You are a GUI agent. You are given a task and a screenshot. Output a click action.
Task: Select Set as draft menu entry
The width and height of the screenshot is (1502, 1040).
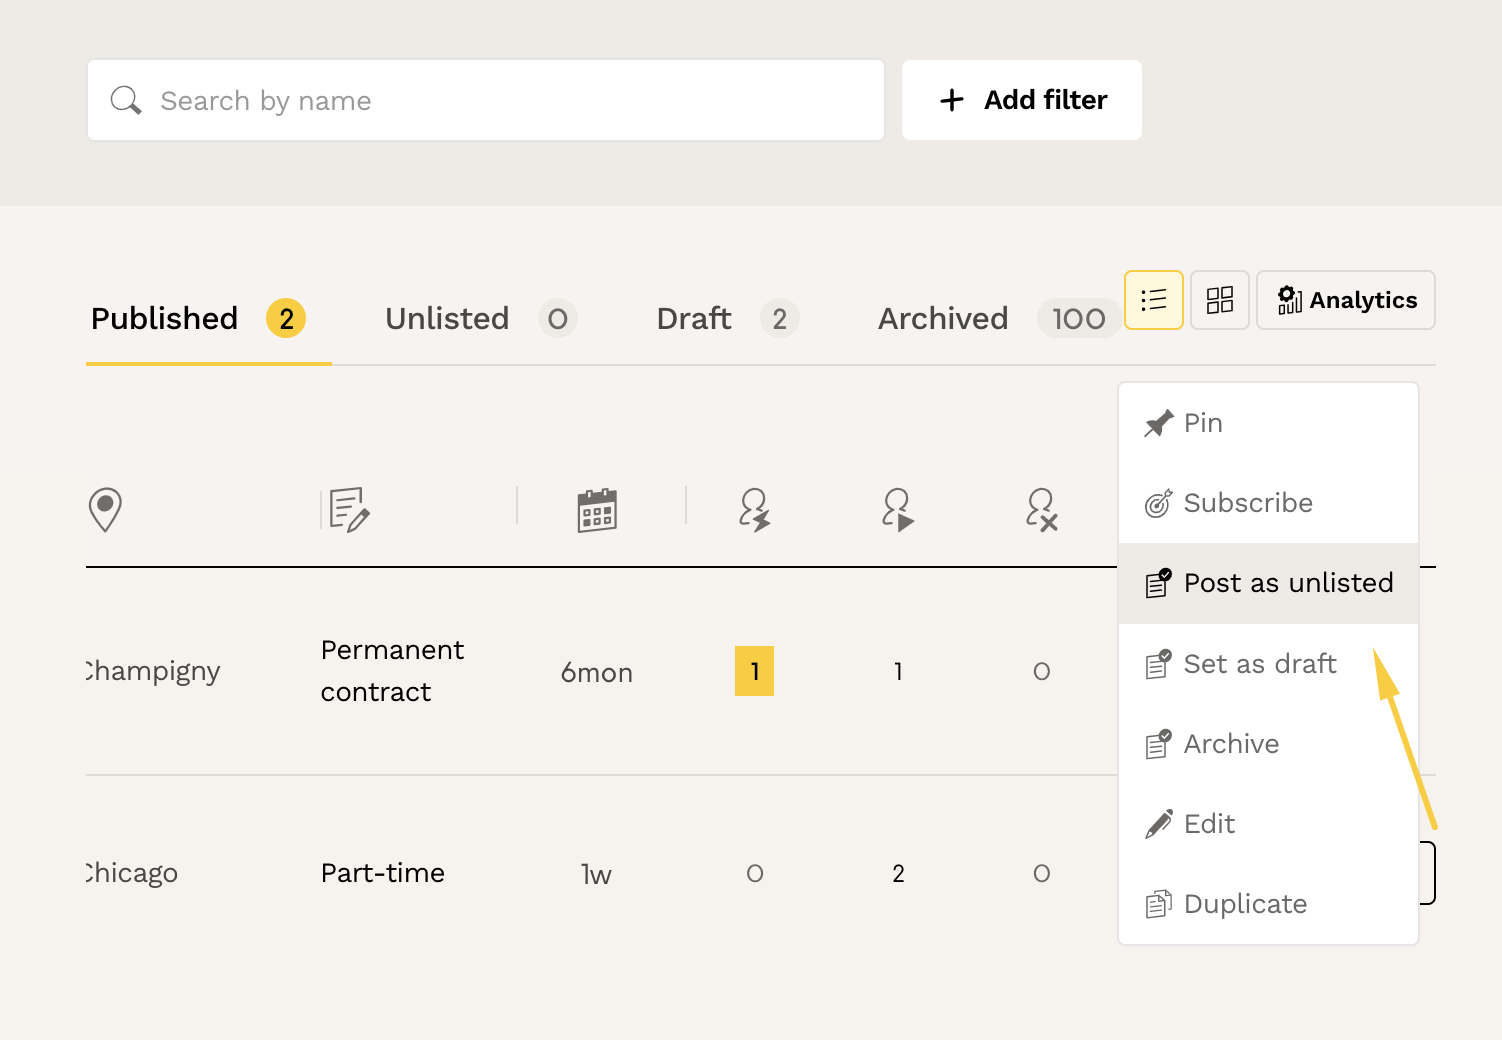(x=1259, y=664)
